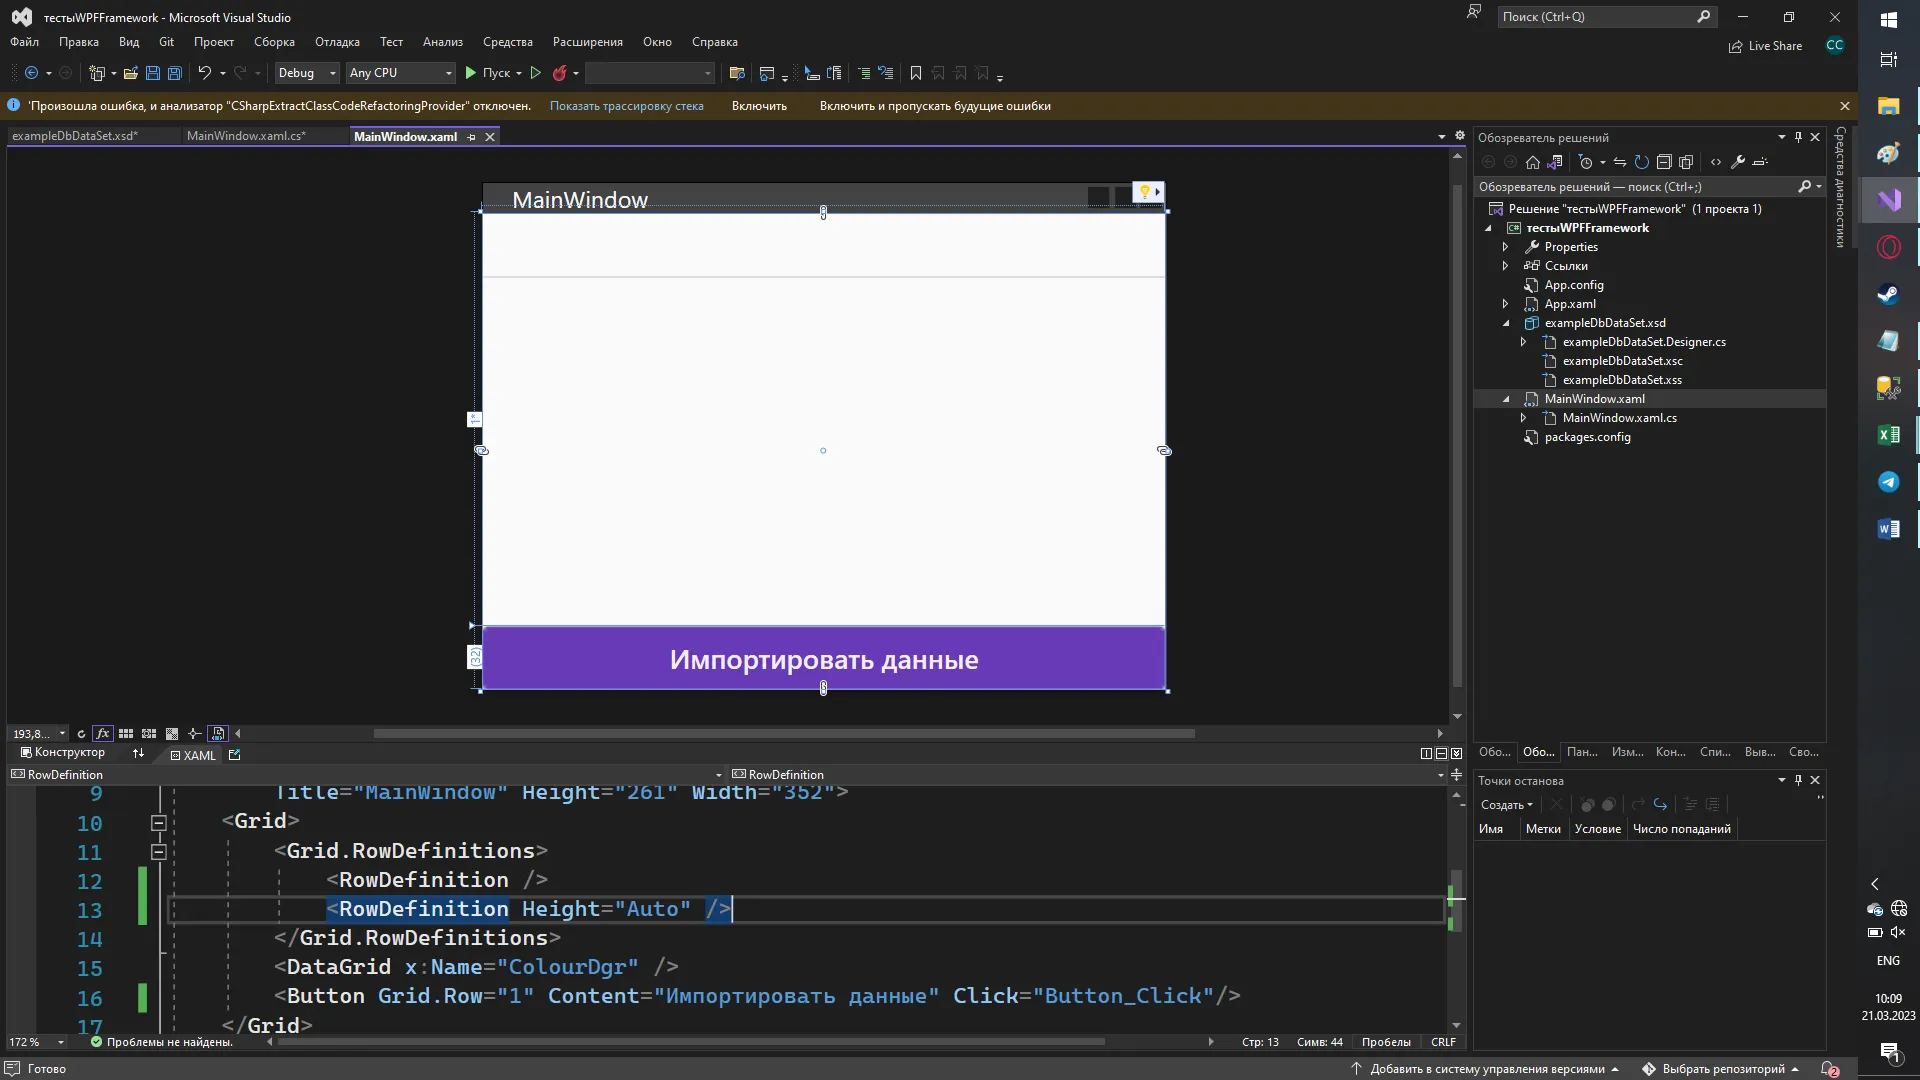Open the designer zoom level dropdown
The height and width of the screenshot is (1080, 1920).
[x=62, y=734]
